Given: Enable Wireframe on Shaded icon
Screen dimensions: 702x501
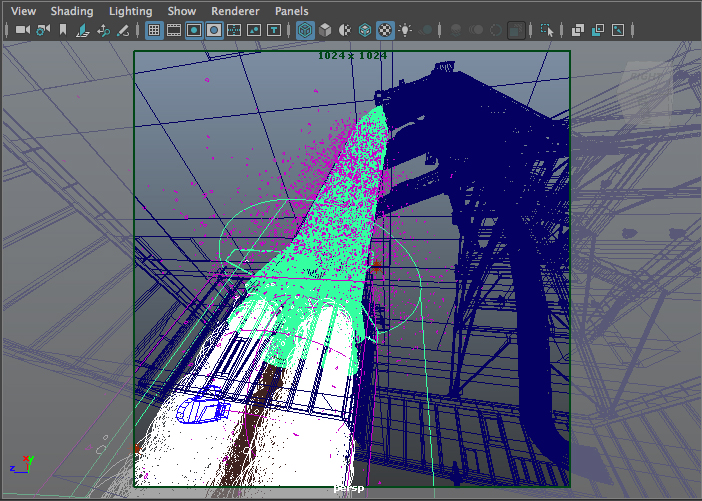Looking at the screenshot, I should [x=365, y=30].
